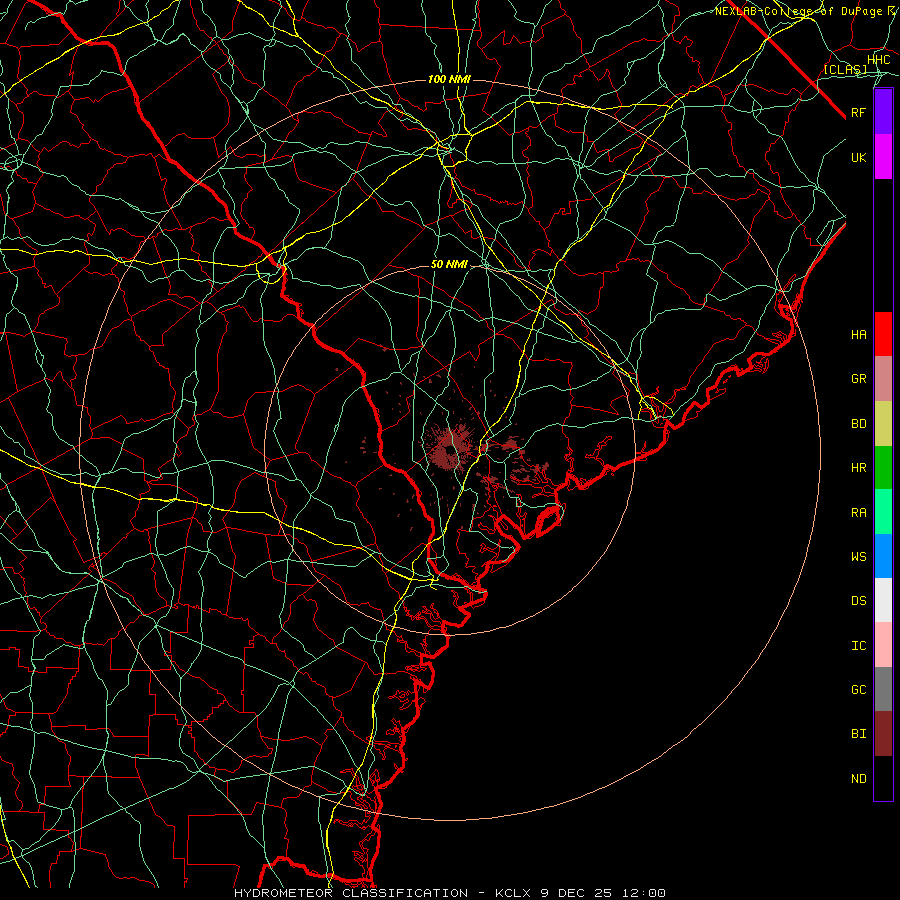The height and width of the screenshot is (900, 900).
Task: Click the DS white legend swatch
Action: 883,601
